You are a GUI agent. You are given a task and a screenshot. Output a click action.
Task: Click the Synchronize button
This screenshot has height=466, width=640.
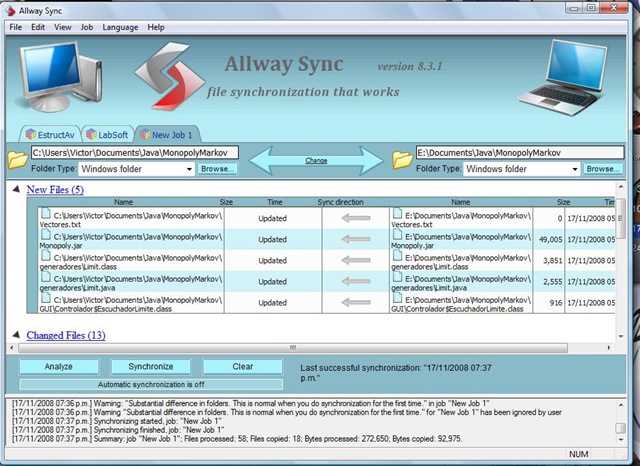click(x=151, y=366)
